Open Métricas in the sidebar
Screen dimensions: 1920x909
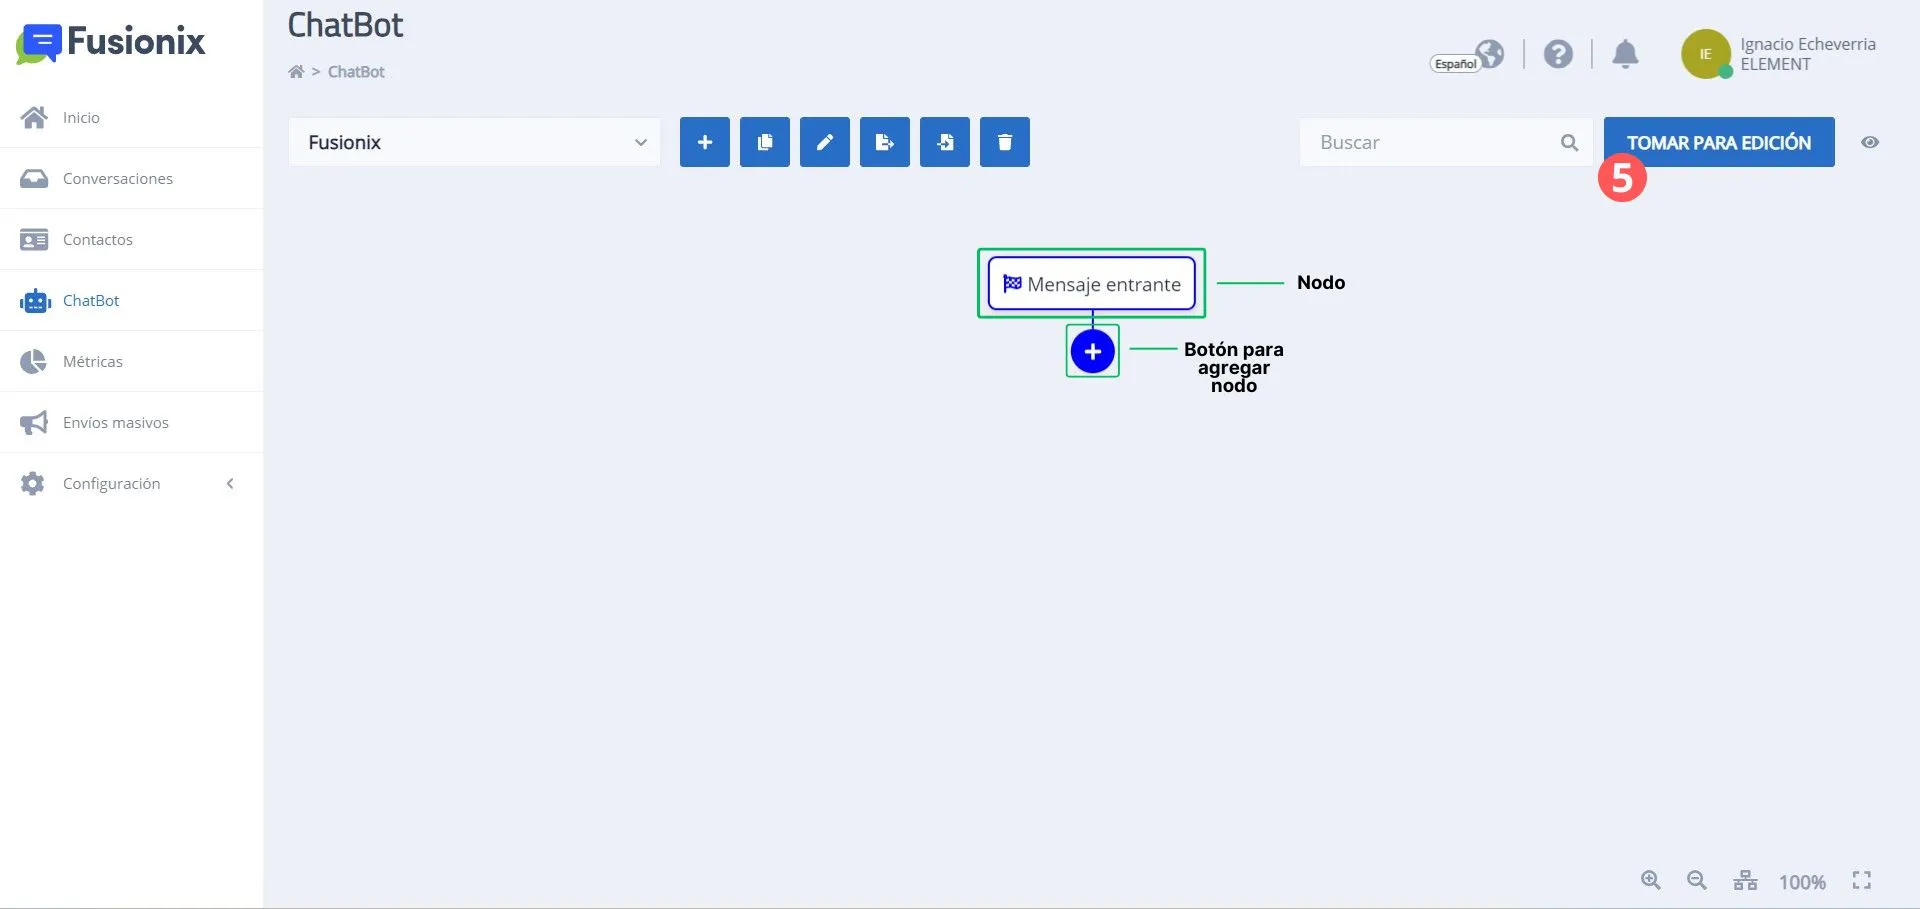131,362
